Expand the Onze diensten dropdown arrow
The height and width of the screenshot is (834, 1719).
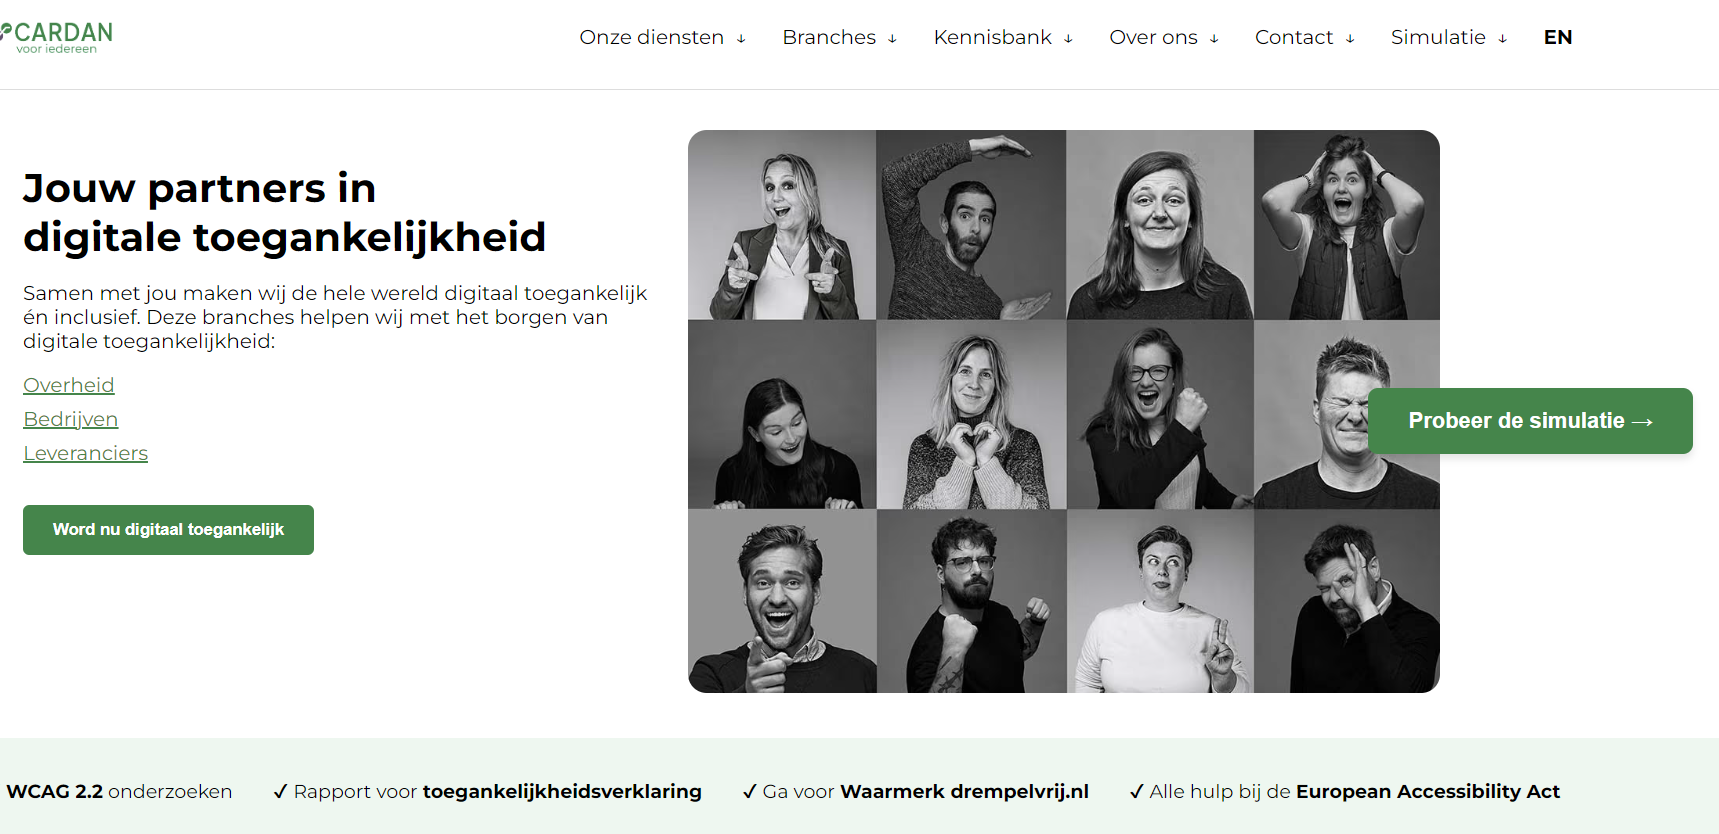click(x=741, y=39)
